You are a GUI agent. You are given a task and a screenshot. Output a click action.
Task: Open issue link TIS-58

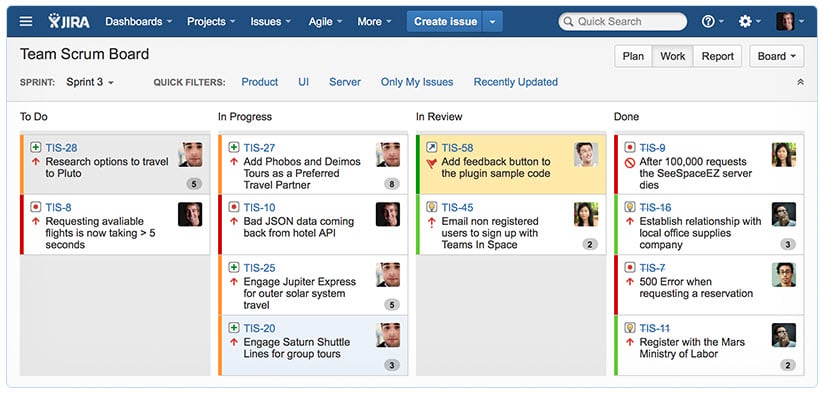pyautogui.click(x=457, y=148)
